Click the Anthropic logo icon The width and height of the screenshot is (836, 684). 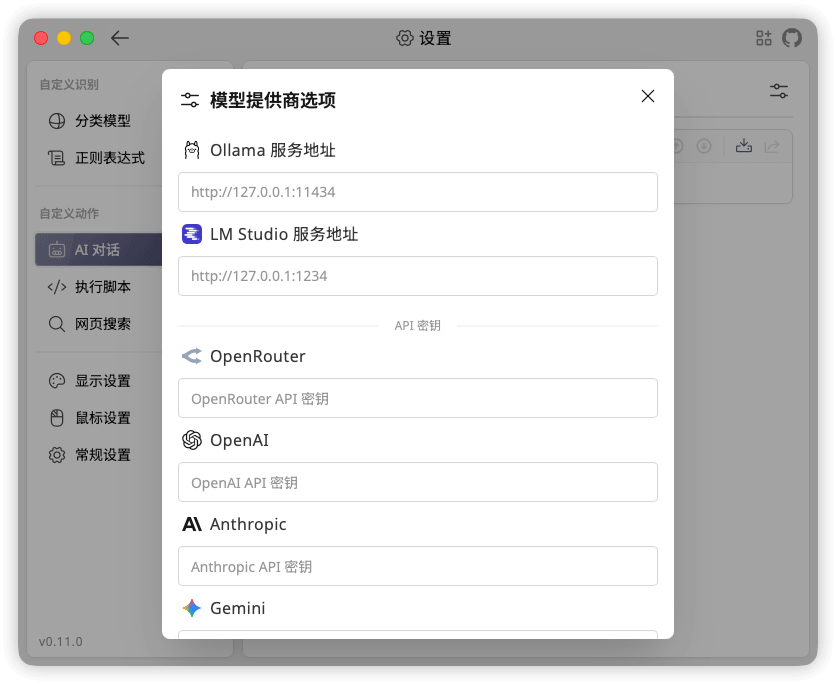192,525
